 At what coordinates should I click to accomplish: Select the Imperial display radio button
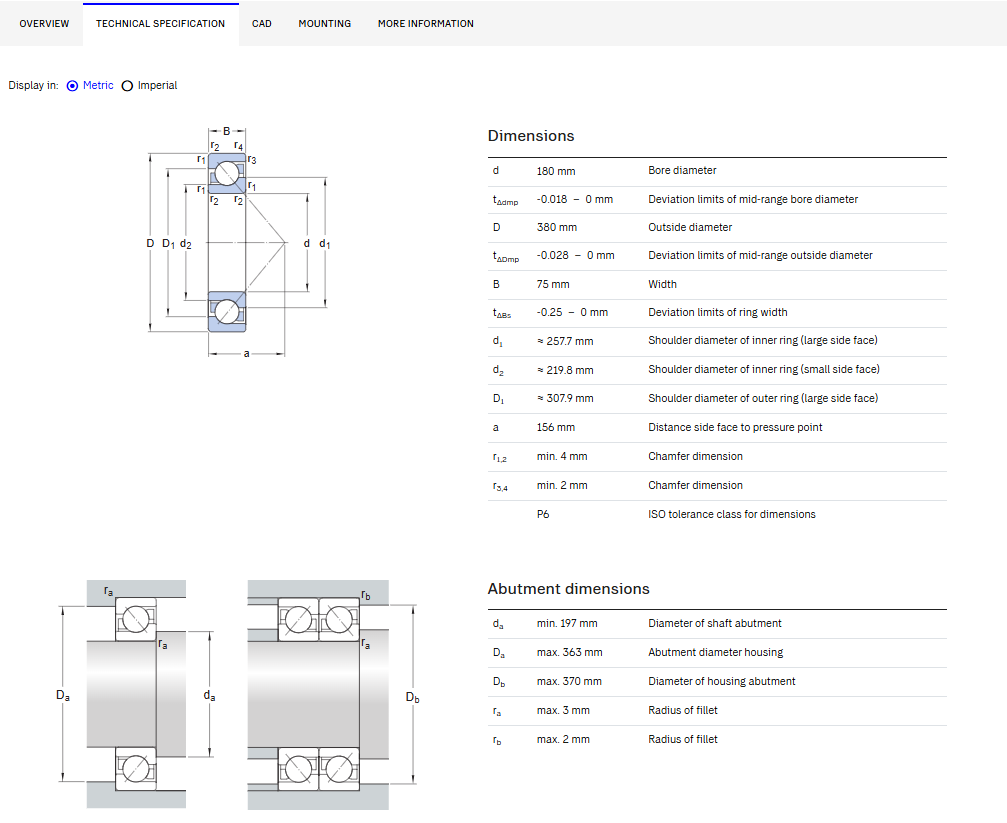click(x=127, y=85)
